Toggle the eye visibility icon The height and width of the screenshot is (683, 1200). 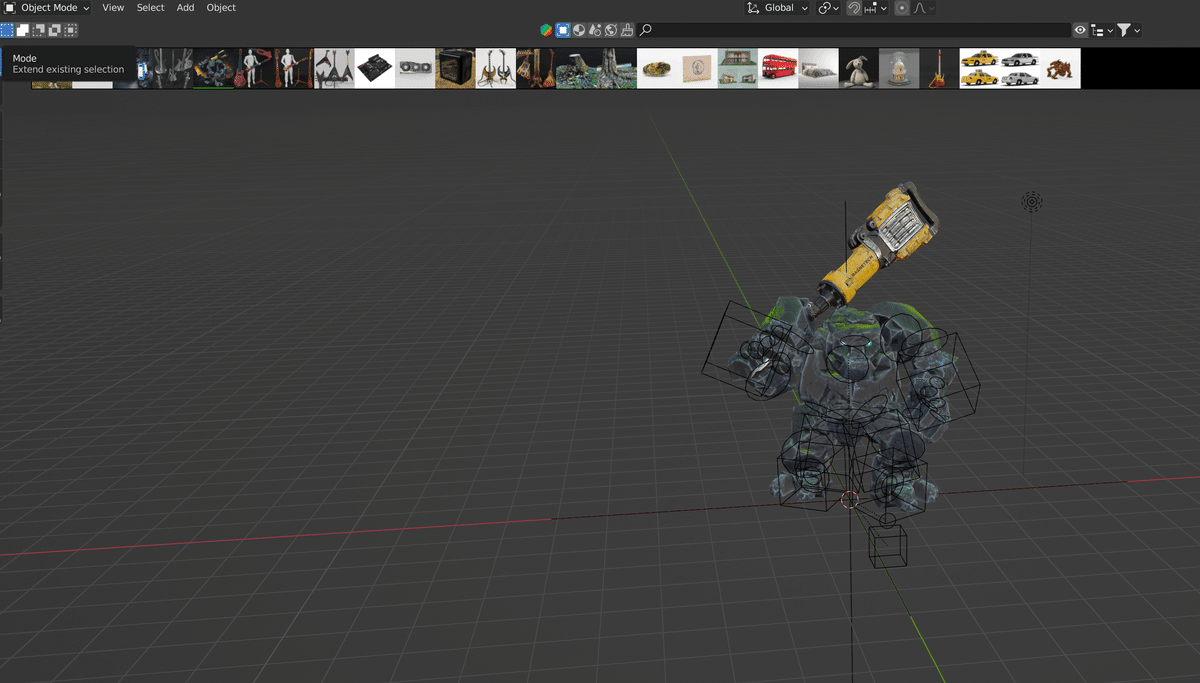(1080, 30)
